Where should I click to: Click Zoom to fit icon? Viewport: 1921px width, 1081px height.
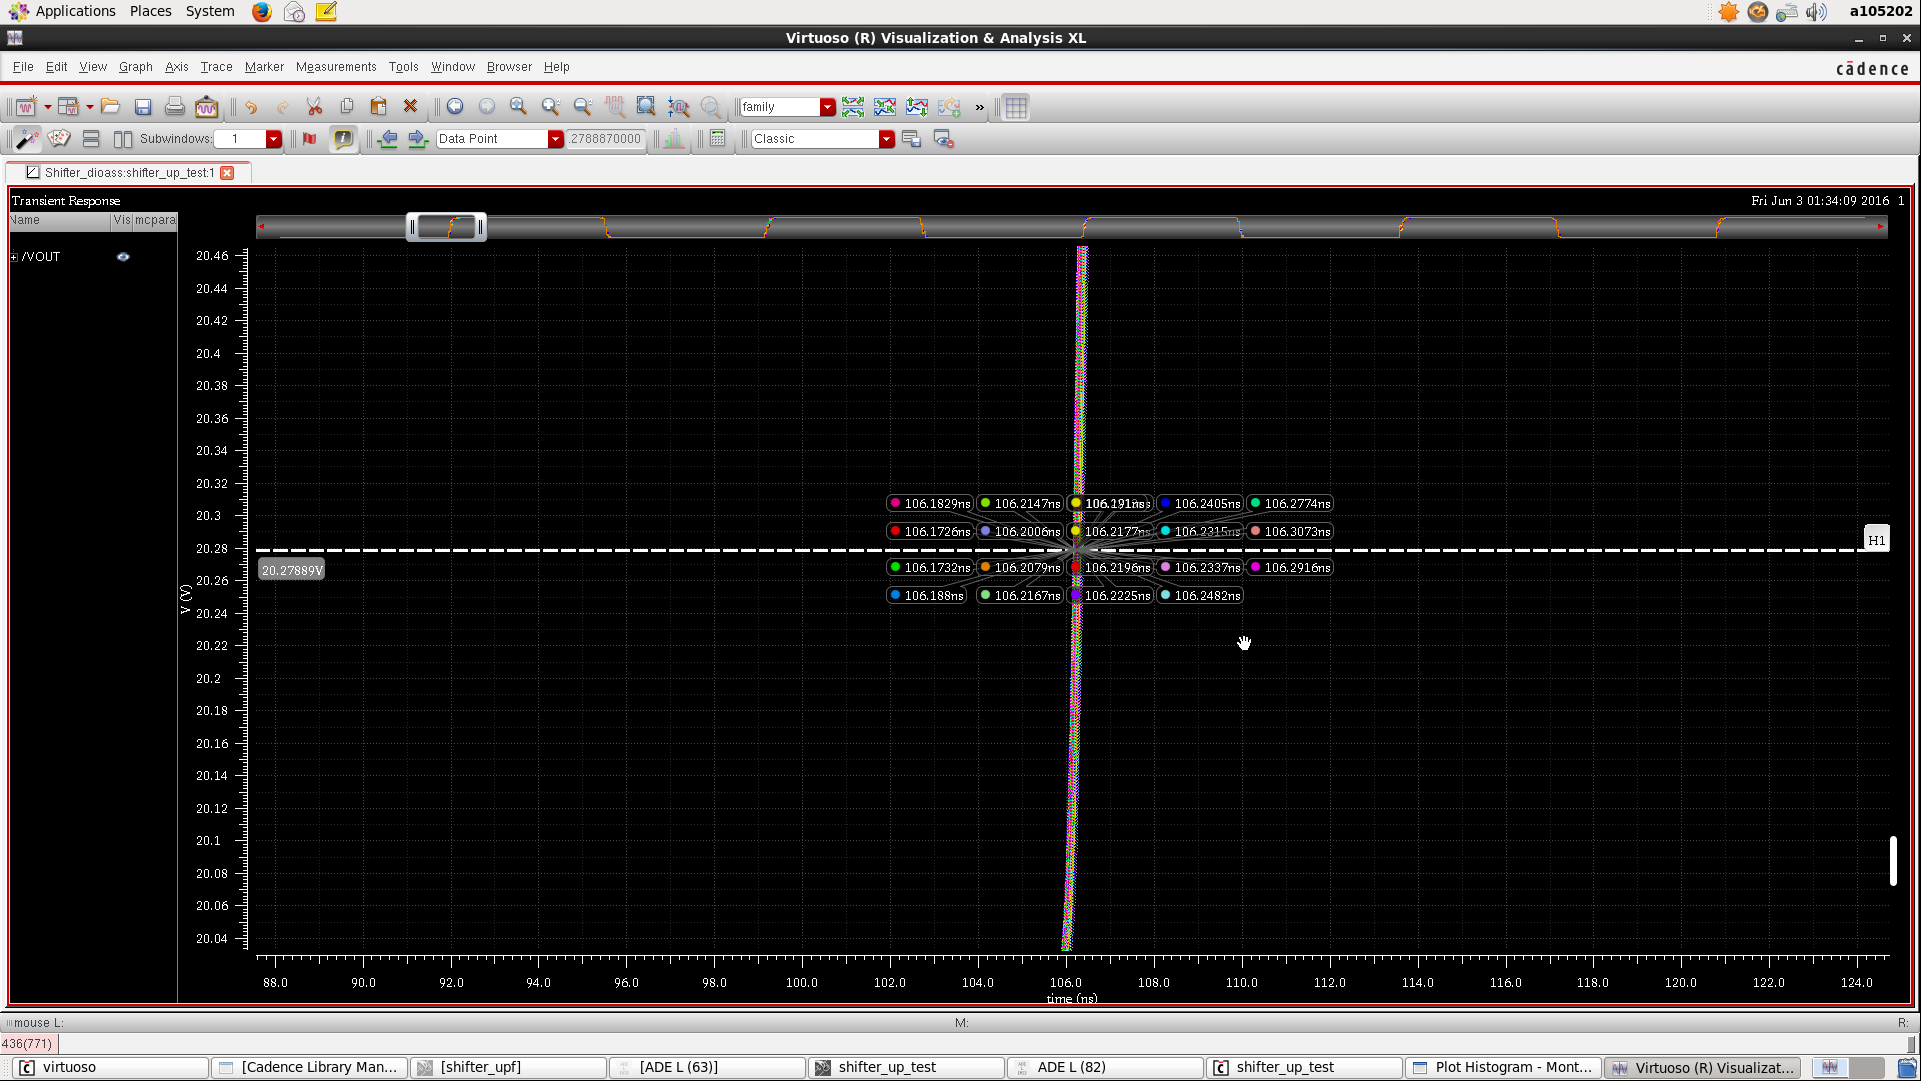tap(646, 107)
